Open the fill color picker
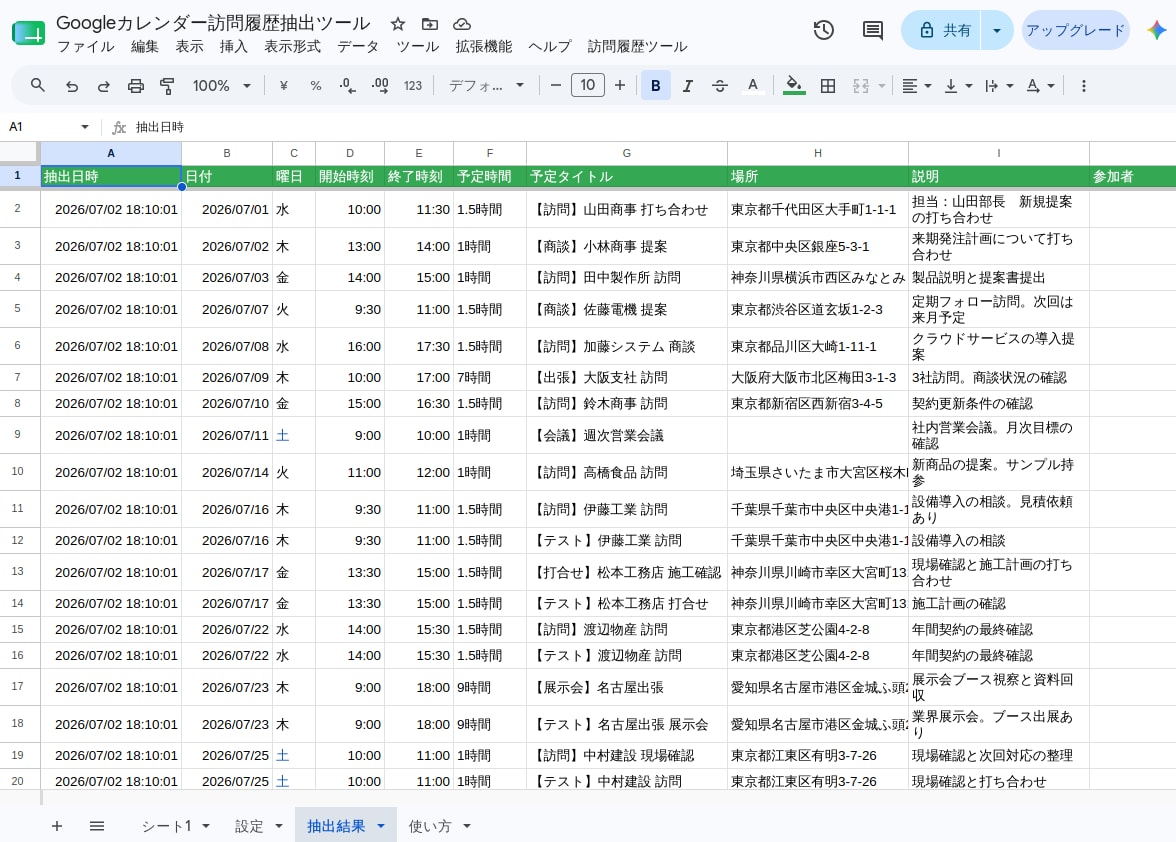Image resolution: width=1176 pixels, height=842 pixels. (794, 85)
